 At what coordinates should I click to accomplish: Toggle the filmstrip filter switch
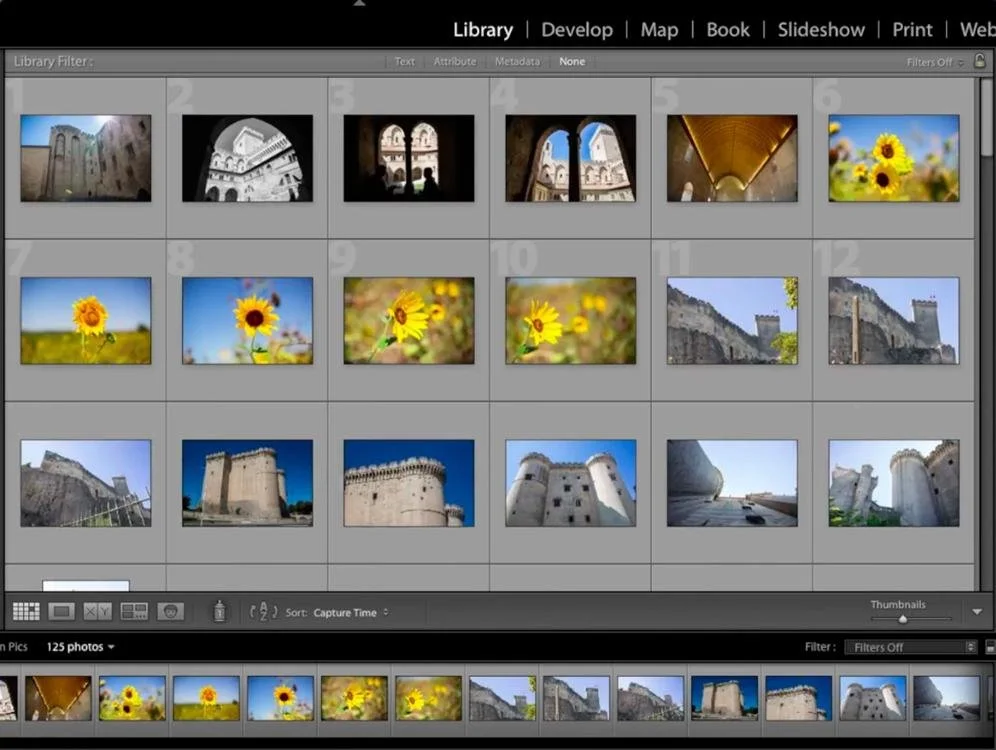[x=990, y=647]
